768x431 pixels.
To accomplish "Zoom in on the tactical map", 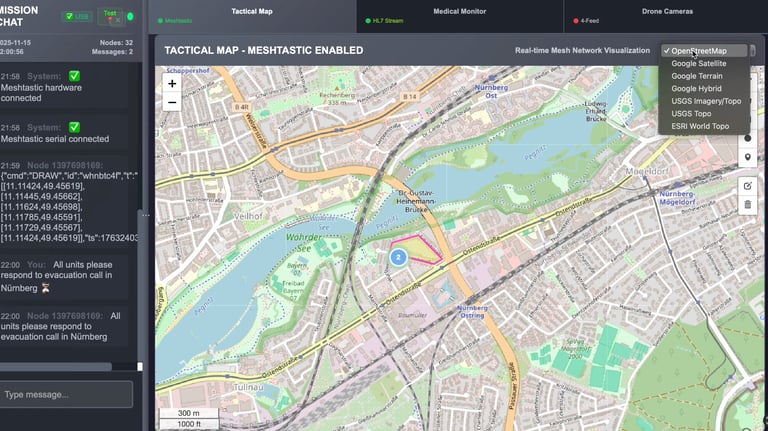I will [x=172, y=84].
